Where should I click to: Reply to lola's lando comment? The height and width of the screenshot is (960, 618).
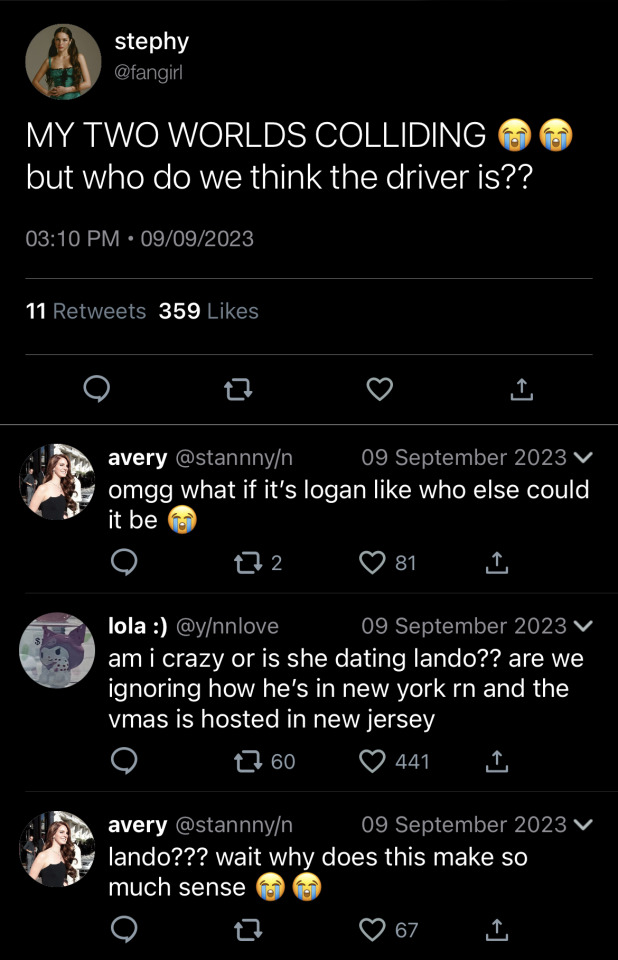click(x=123, y=762)
